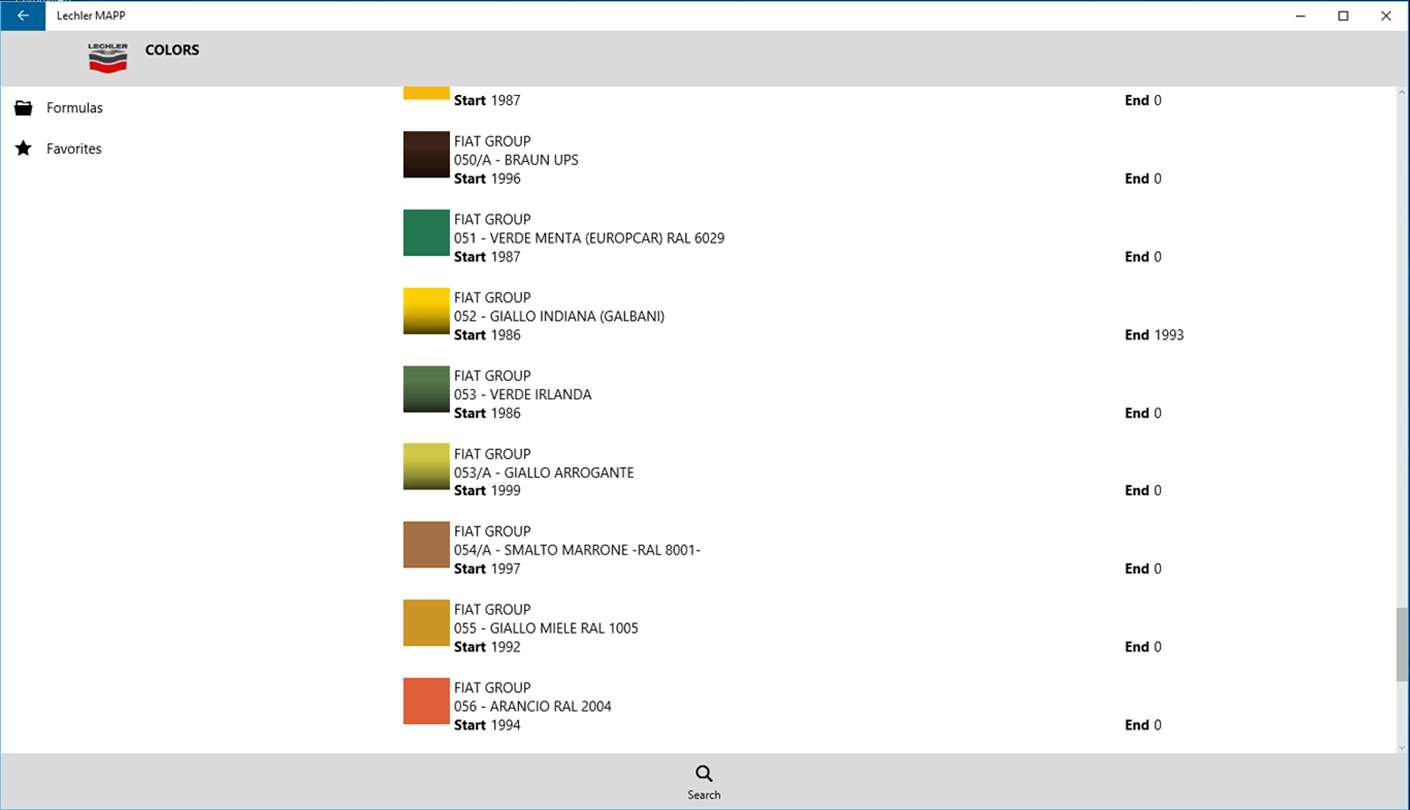This screenshot has height=810, width=1410.
Task: Click the Lechler logo icon
Action: [108, 58]
